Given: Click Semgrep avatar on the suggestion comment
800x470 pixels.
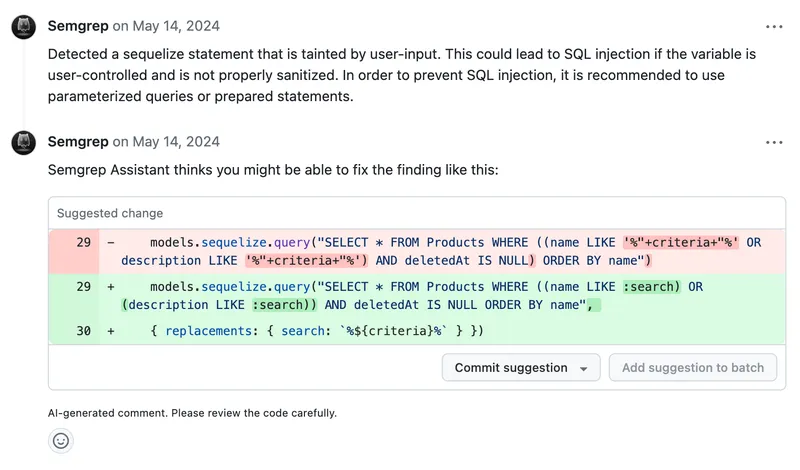Looking at the screenshot, I should point(24,143).
